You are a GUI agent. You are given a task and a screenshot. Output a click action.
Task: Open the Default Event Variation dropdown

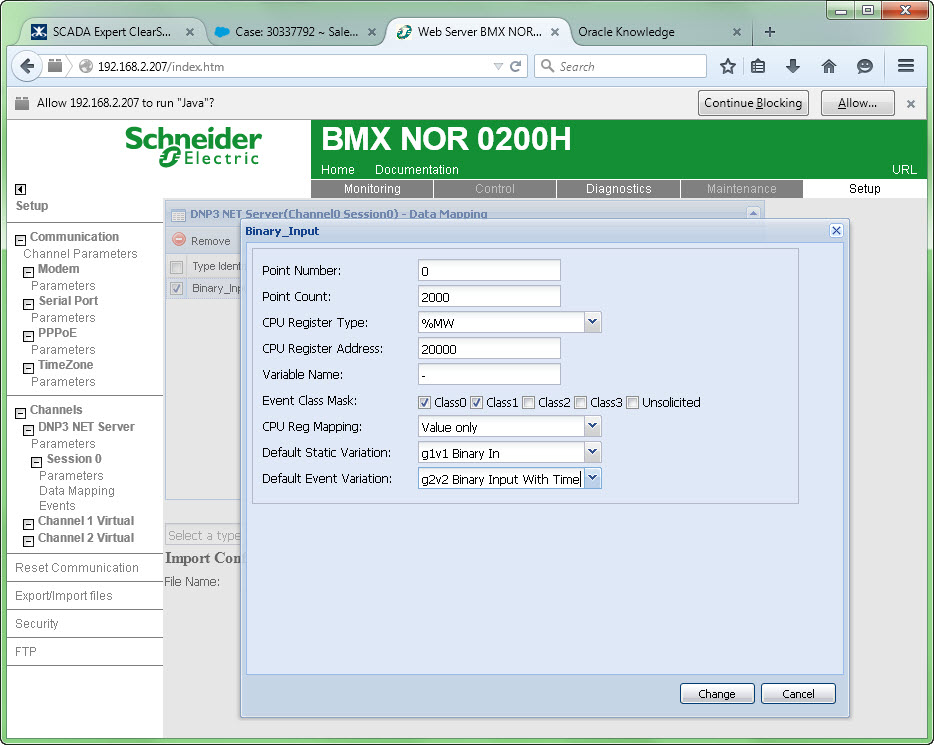[x=592, y=478]
